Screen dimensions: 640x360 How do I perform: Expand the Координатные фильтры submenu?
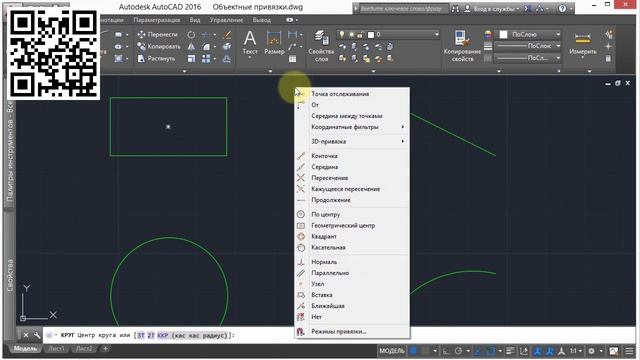coord(352,127)
